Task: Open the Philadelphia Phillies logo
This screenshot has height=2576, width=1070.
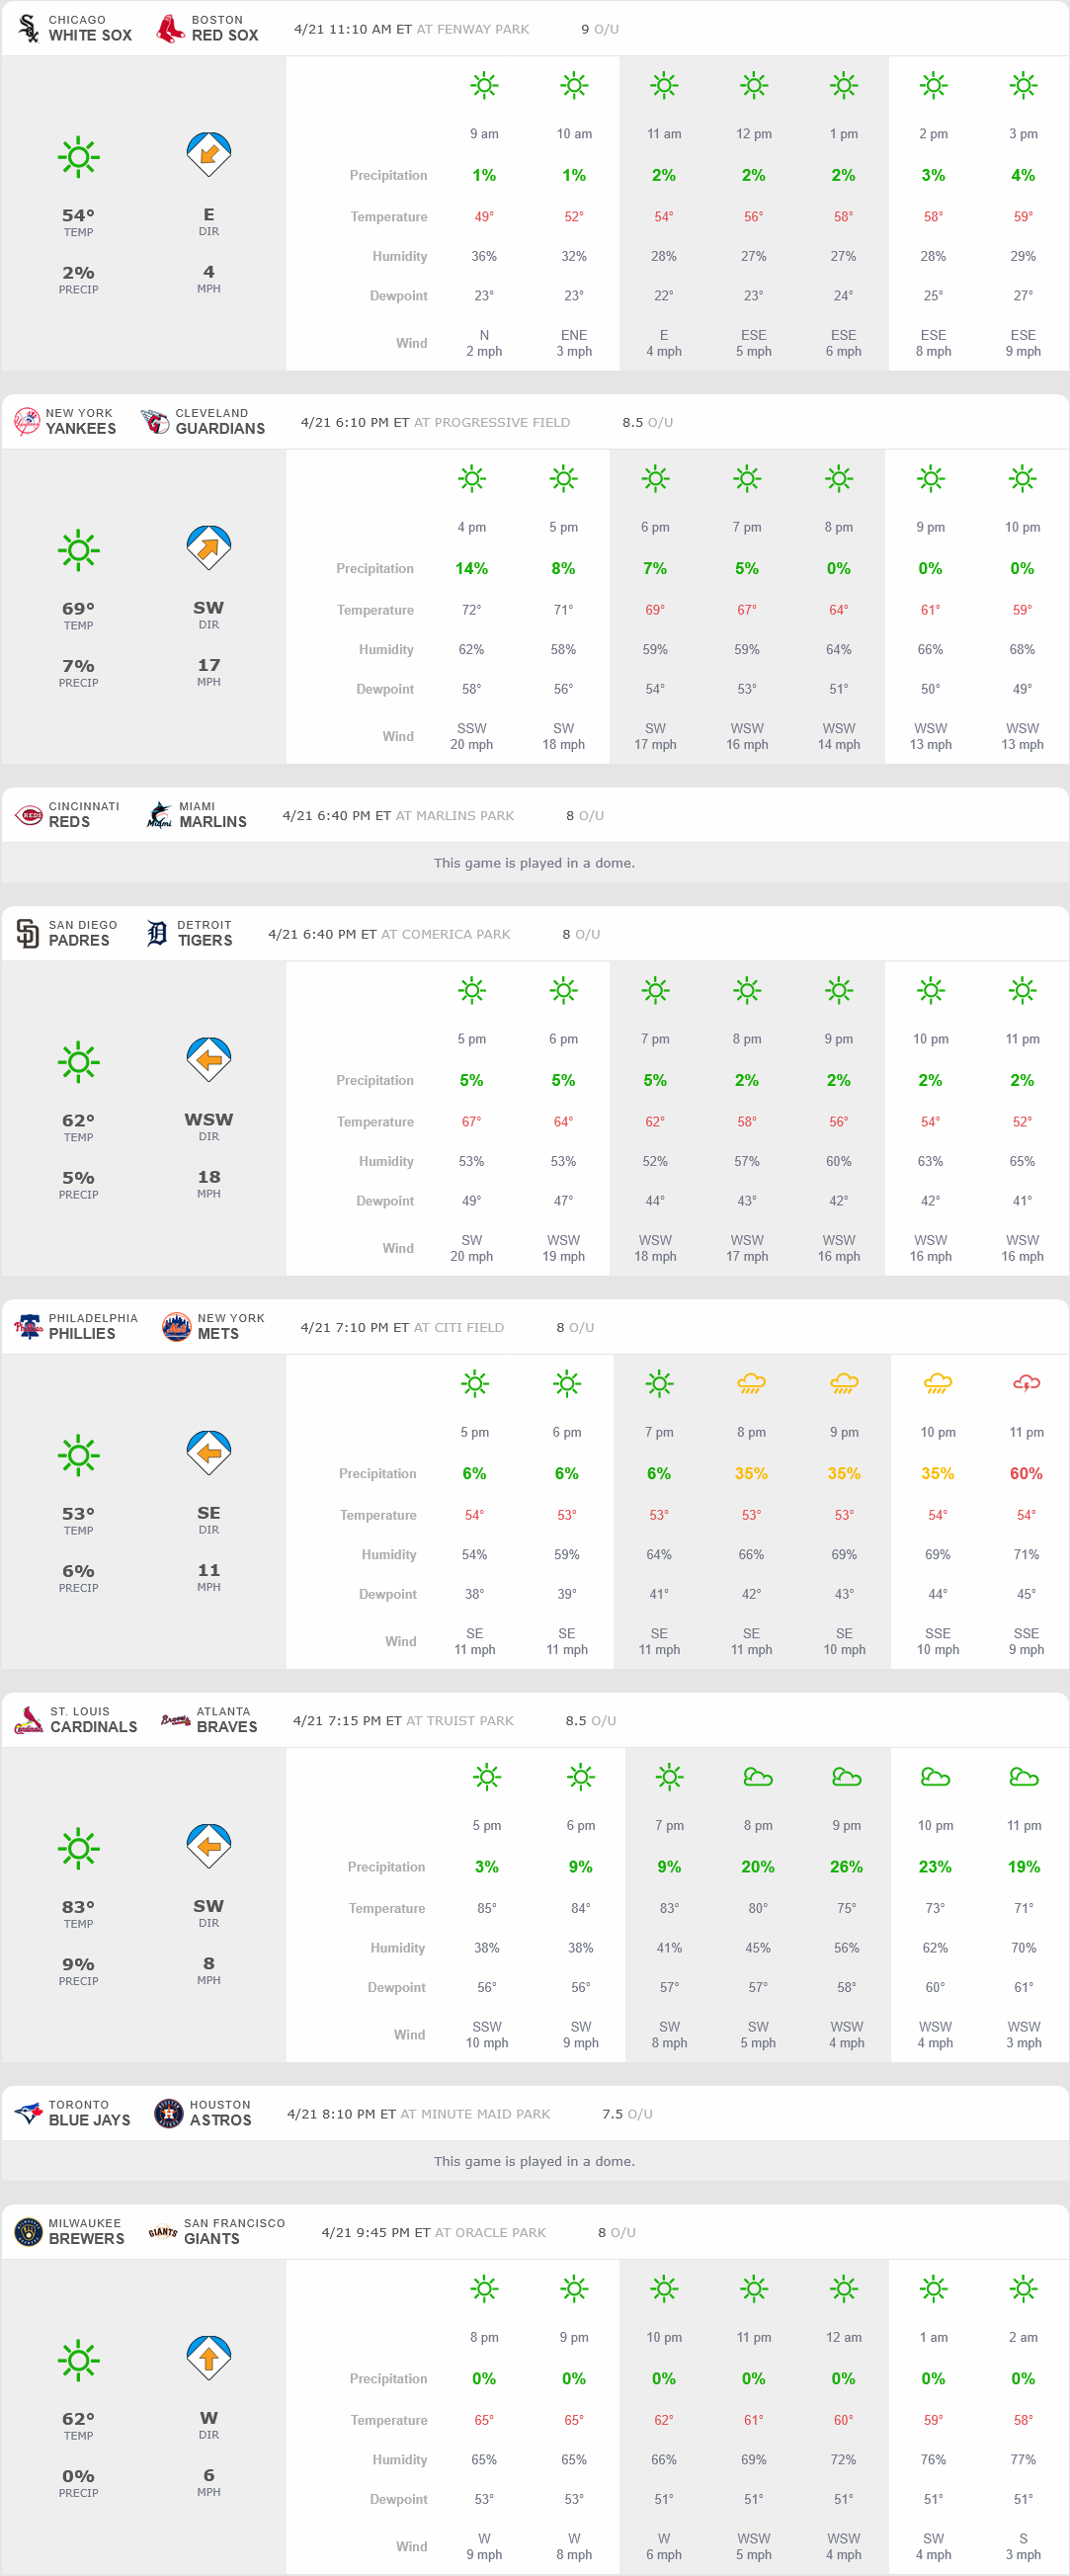Action: pyautogui.click(x=28, y=1326)
